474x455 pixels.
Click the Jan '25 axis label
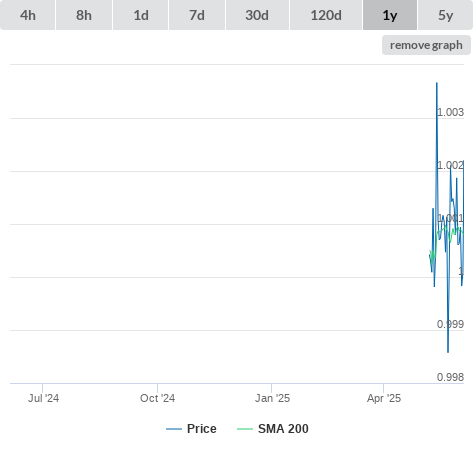point(272,398)
